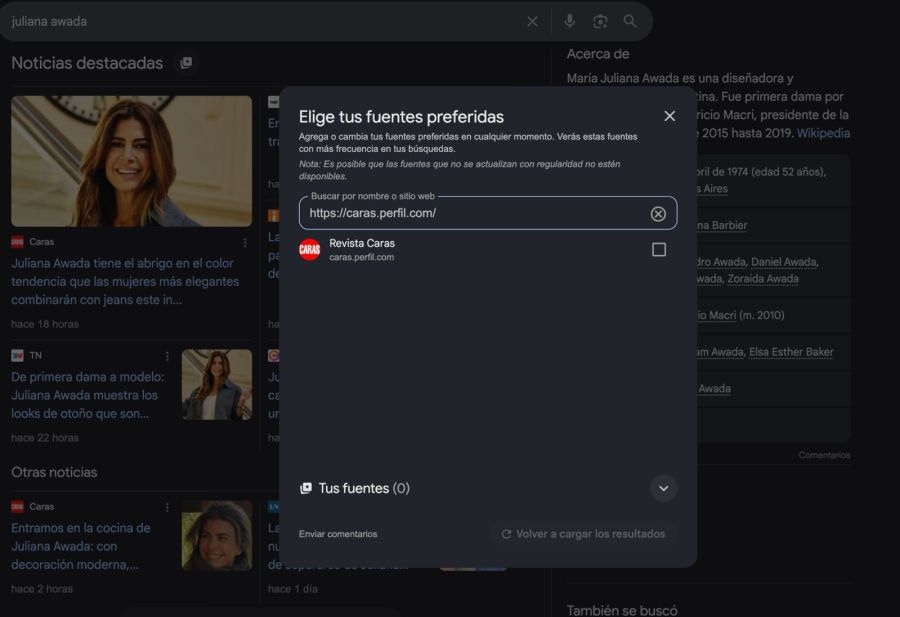Clear the source search field text
The image size is (900, 617).
tap(658, 214)
